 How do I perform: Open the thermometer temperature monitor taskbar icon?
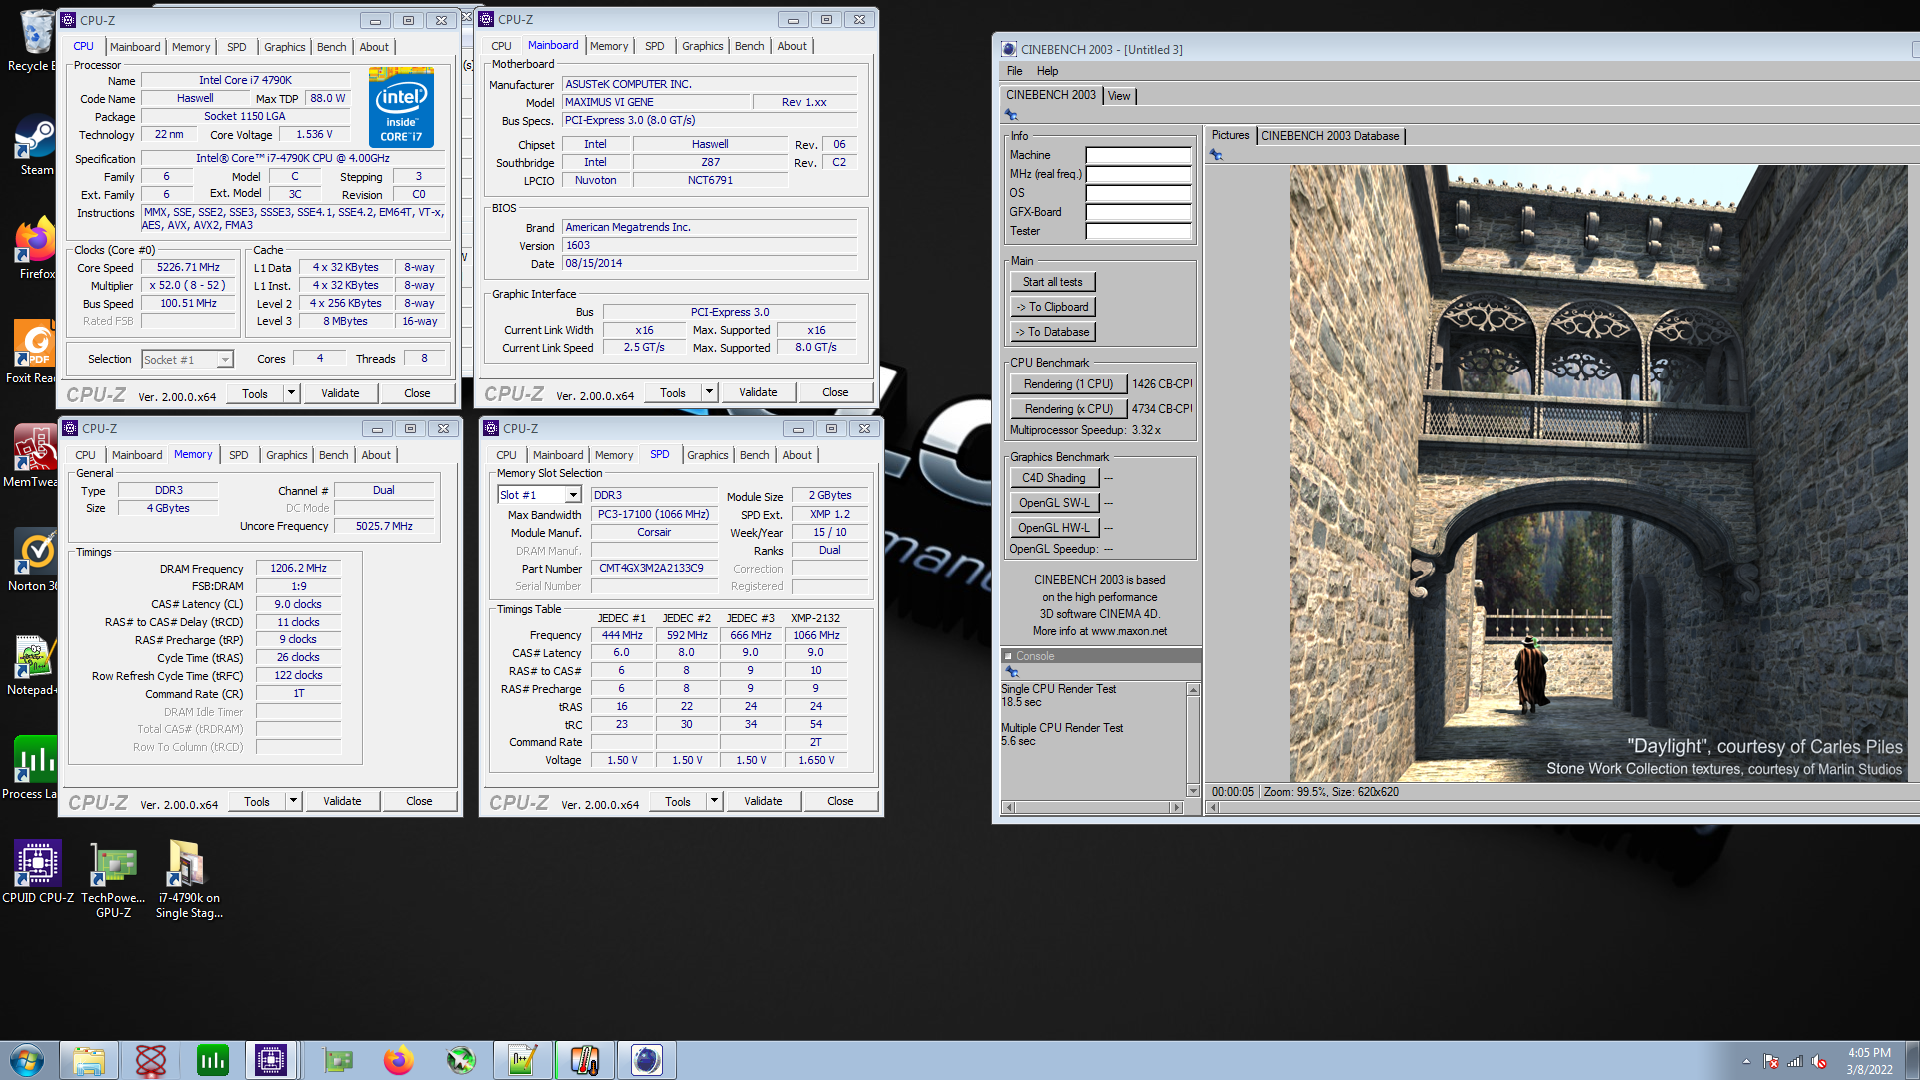pyautogui.click(x=585, y=1060)
